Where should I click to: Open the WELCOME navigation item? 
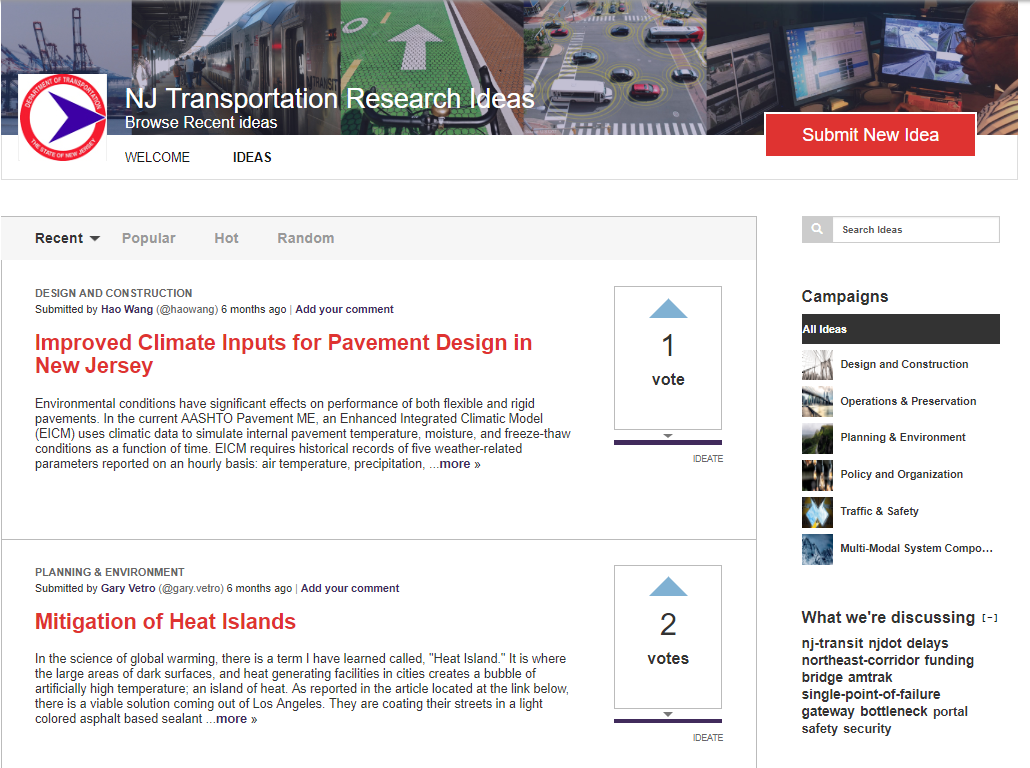157,157
